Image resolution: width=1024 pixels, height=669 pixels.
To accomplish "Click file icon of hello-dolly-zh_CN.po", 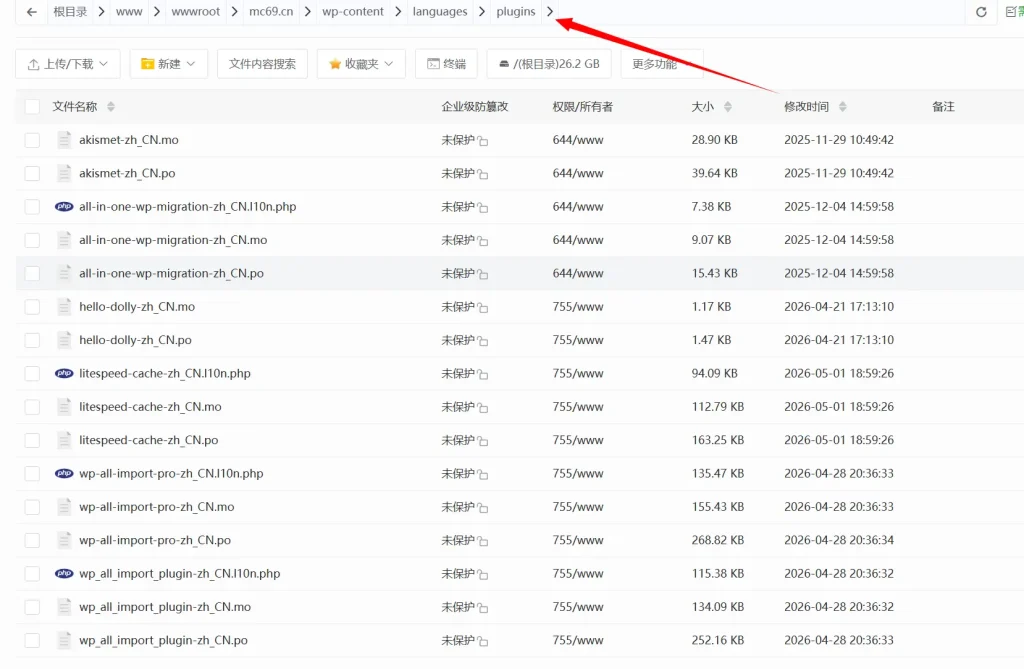I will point(64,340).
